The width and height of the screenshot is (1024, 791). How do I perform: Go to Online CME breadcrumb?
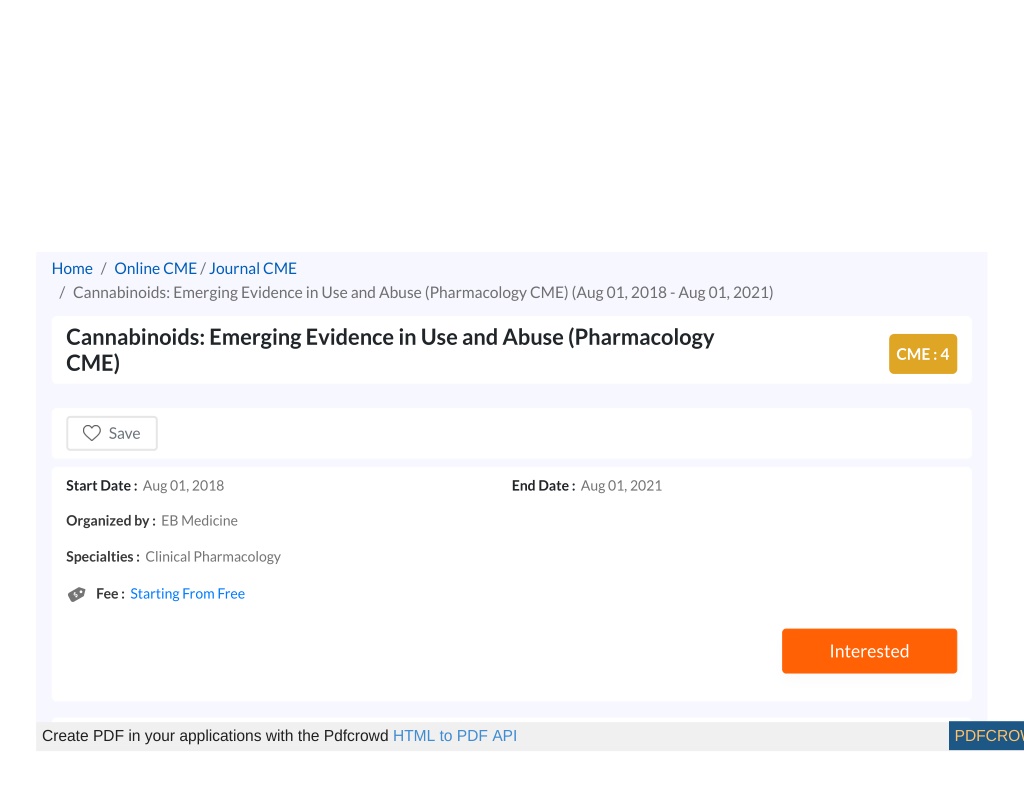pyautogui.click(x=155, y=268)
